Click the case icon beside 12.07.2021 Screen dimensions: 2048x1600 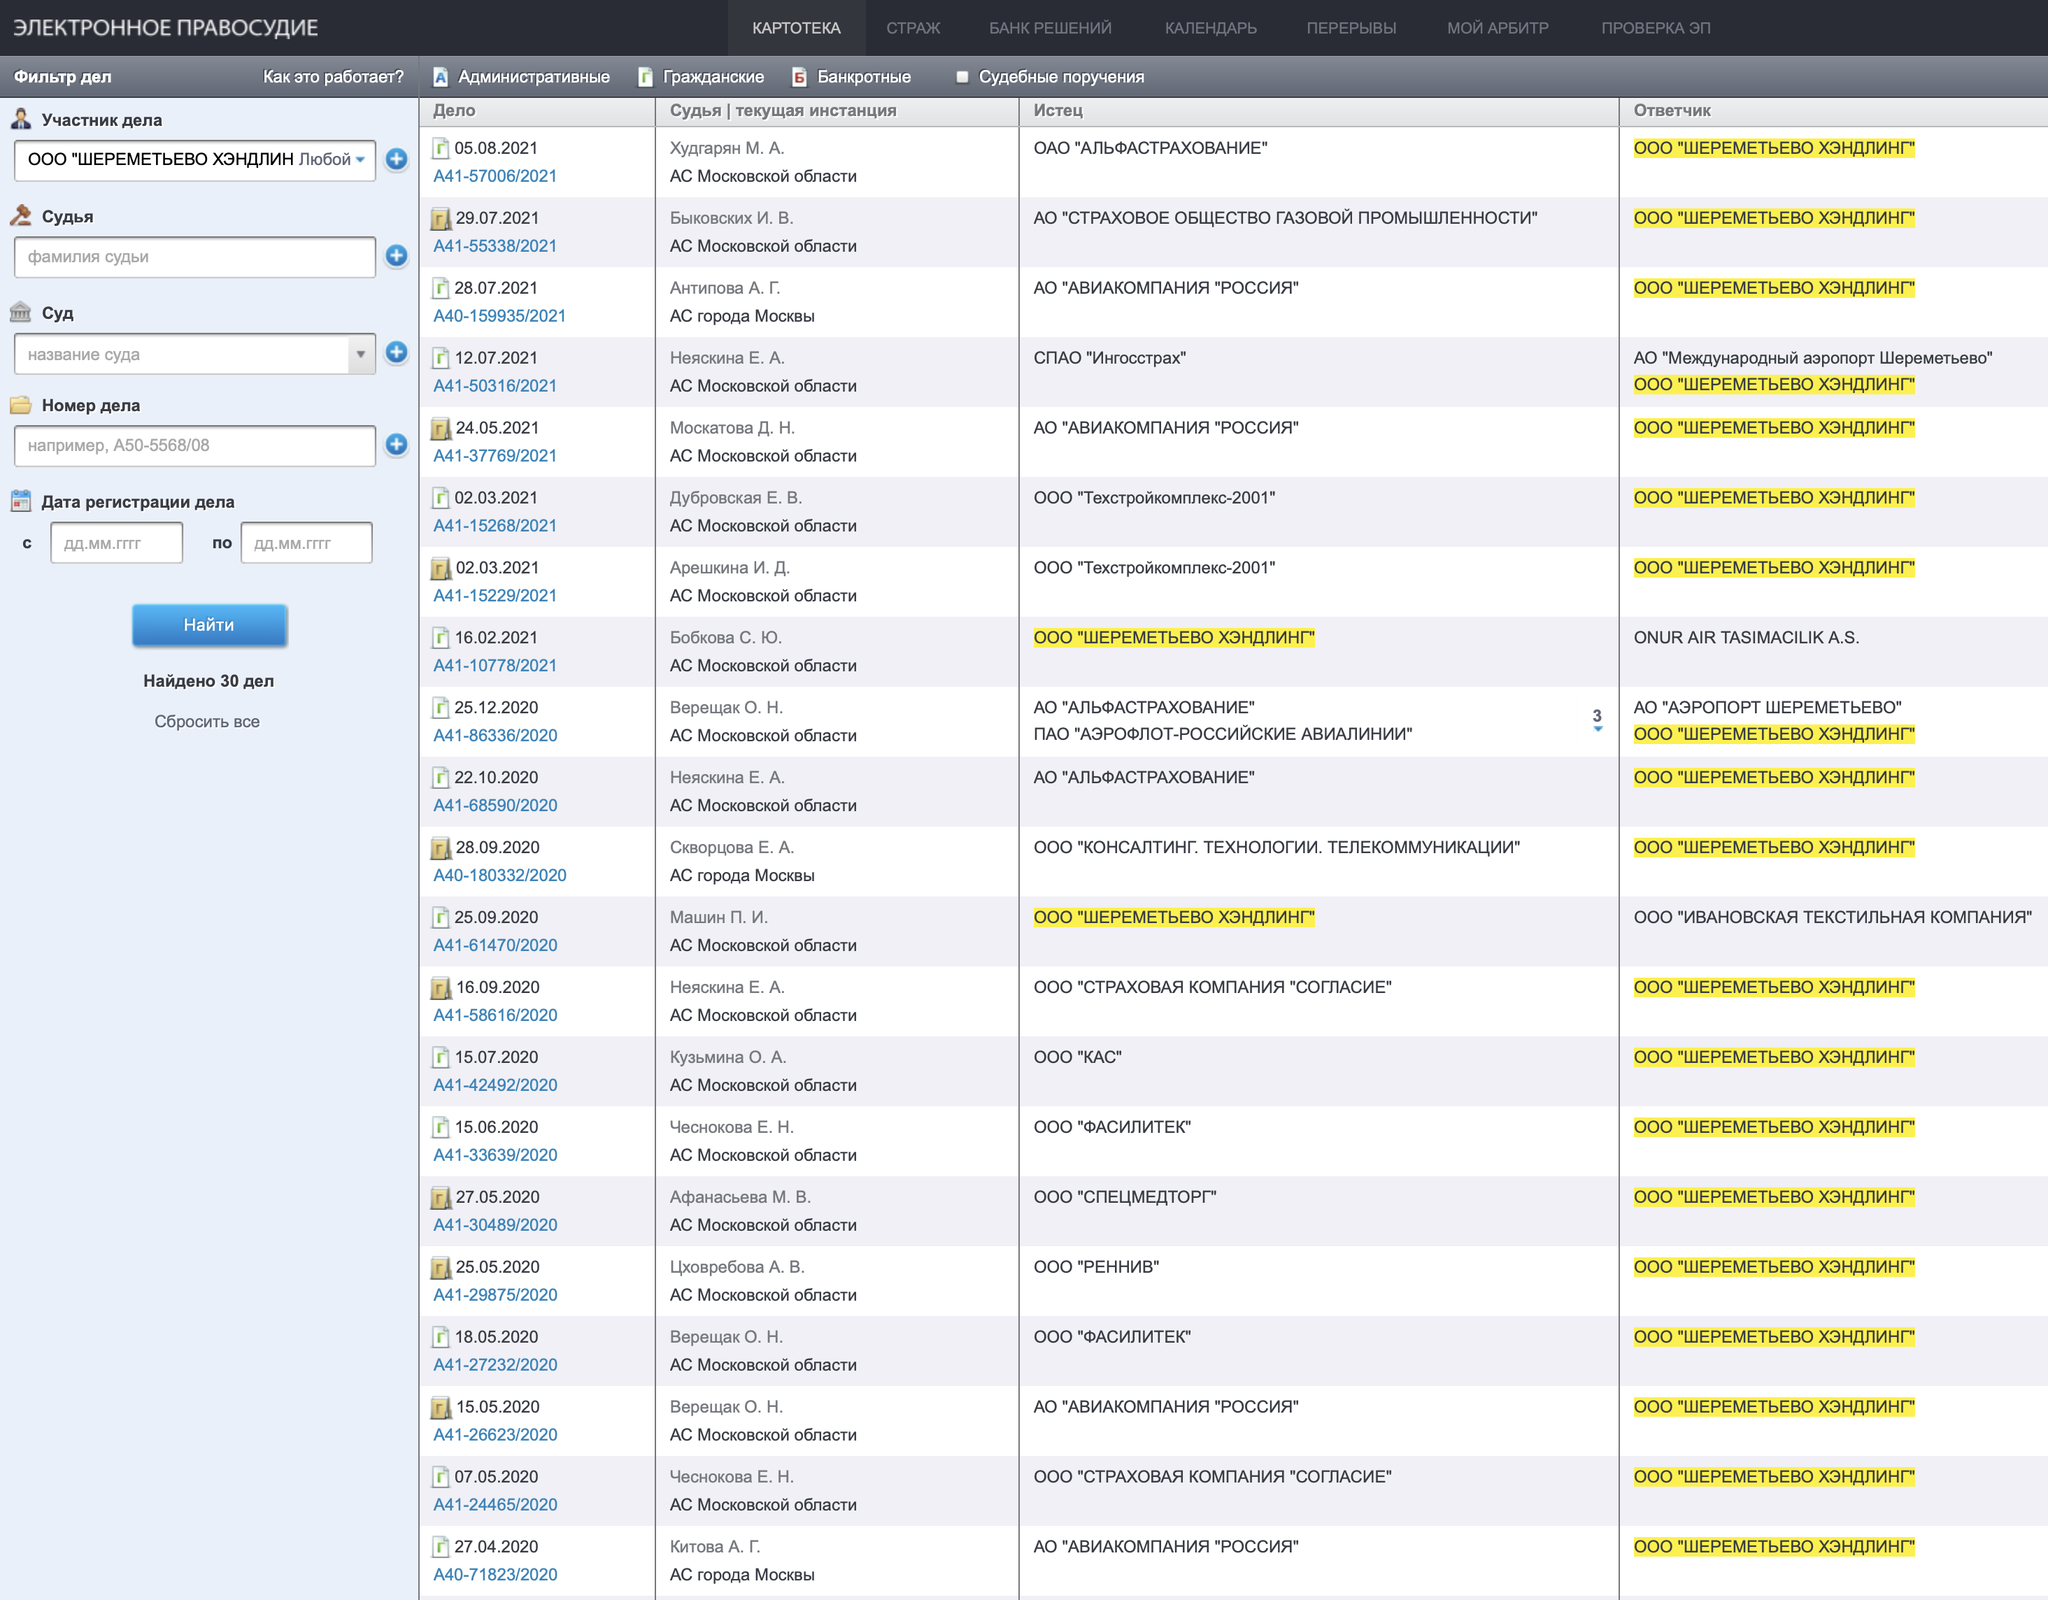[x=440, y=359]
